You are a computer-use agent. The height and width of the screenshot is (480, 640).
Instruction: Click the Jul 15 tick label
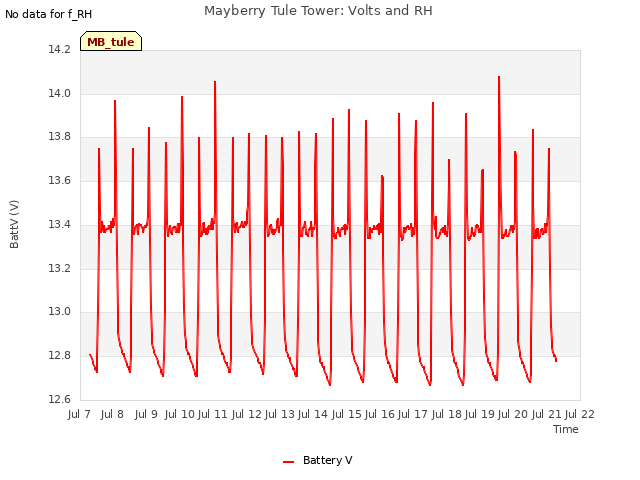(x=347, y=414)
